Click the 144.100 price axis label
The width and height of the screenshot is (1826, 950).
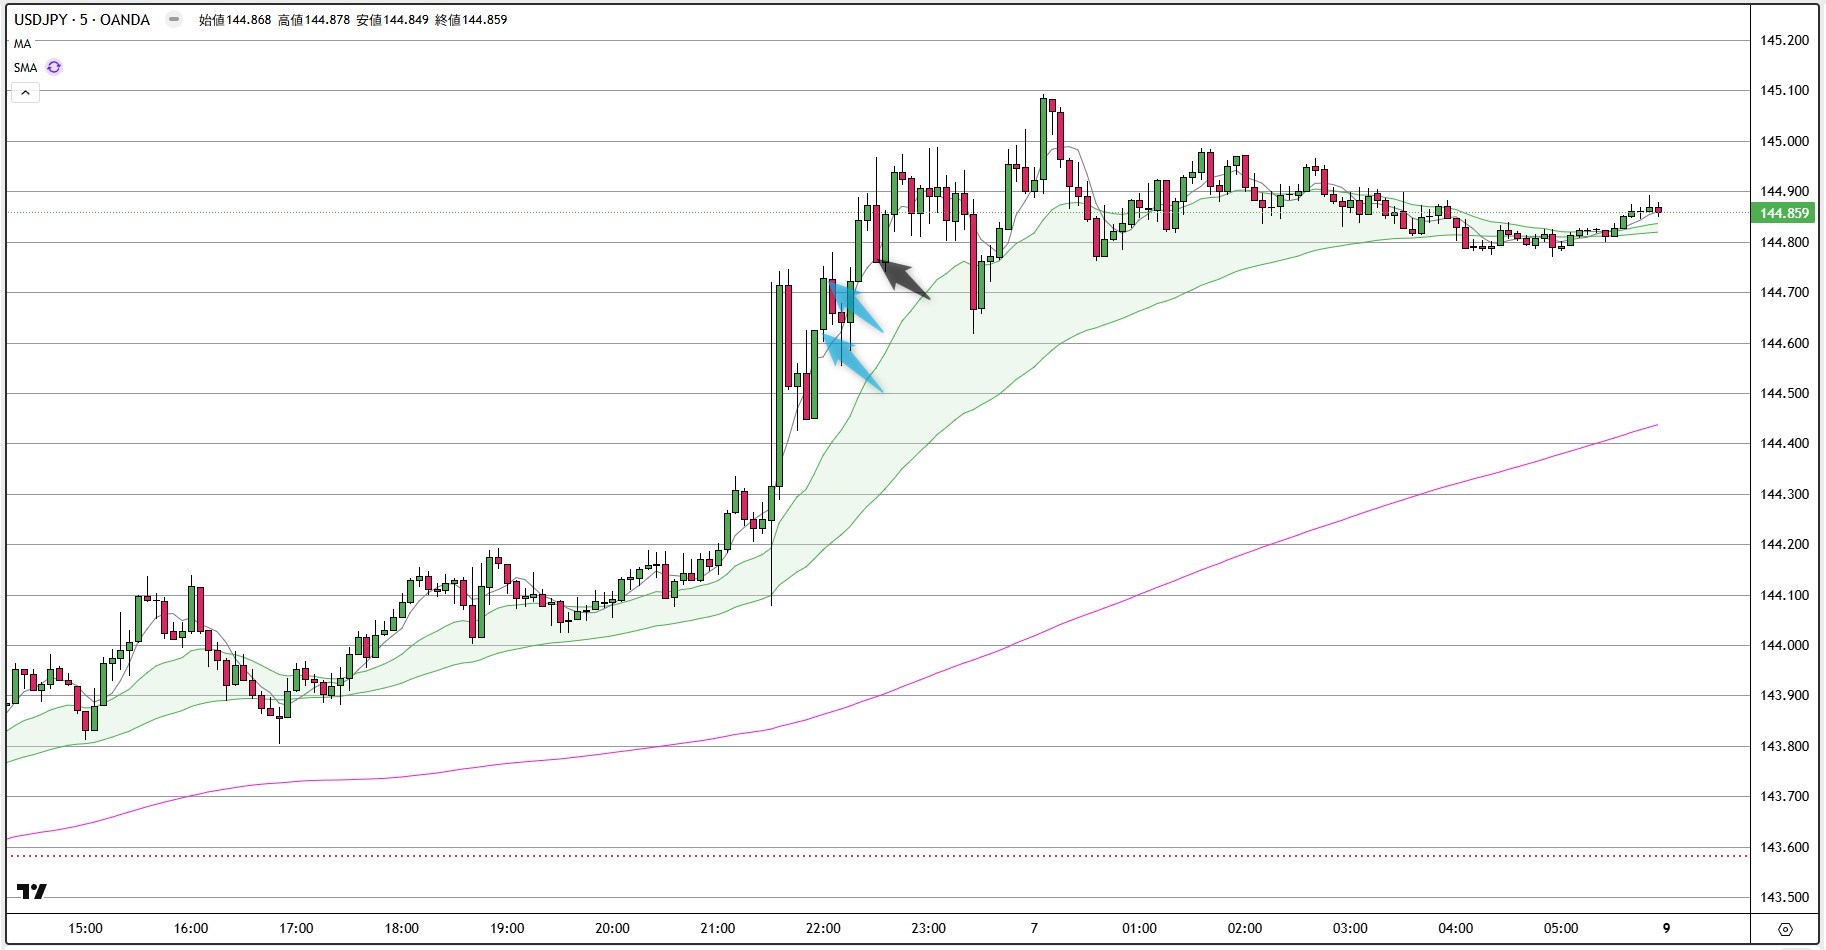click(1784, 595)
